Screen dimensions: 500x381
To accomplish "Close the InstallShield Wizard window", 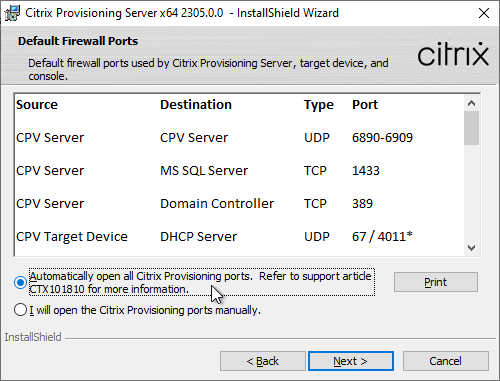I will tap(484, 13).
